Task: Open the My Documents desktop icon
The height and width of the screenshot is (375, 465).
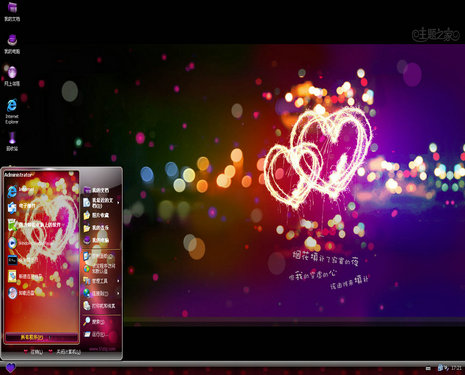Action: pos(12,11)
